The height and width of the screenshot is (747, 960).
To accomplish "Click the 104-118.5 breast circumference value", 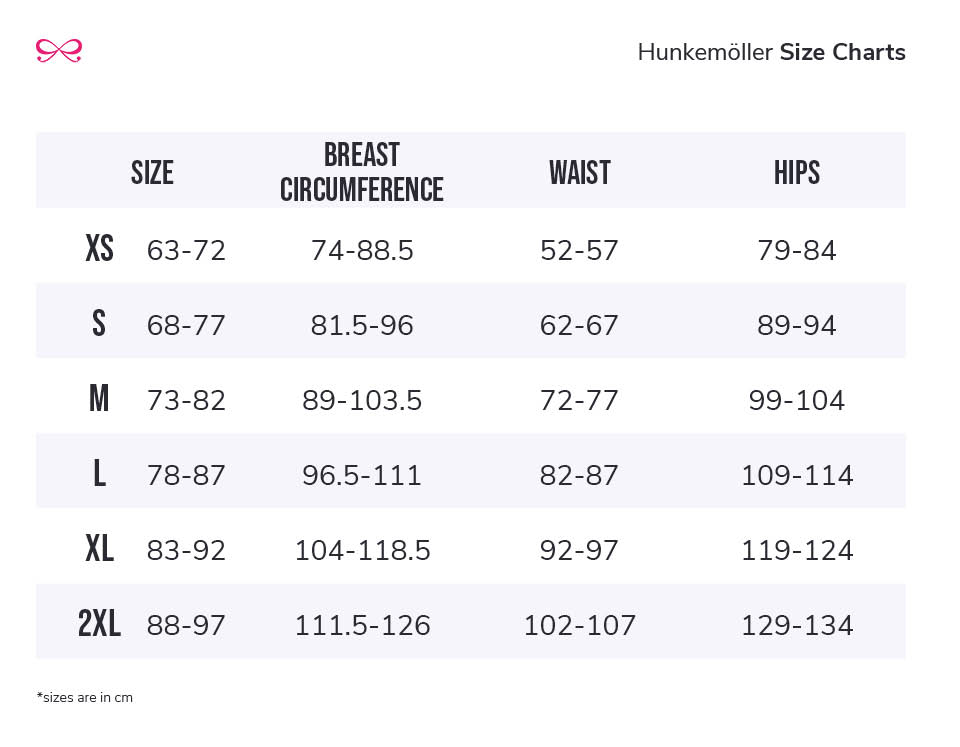I will [x=362, y=550].
